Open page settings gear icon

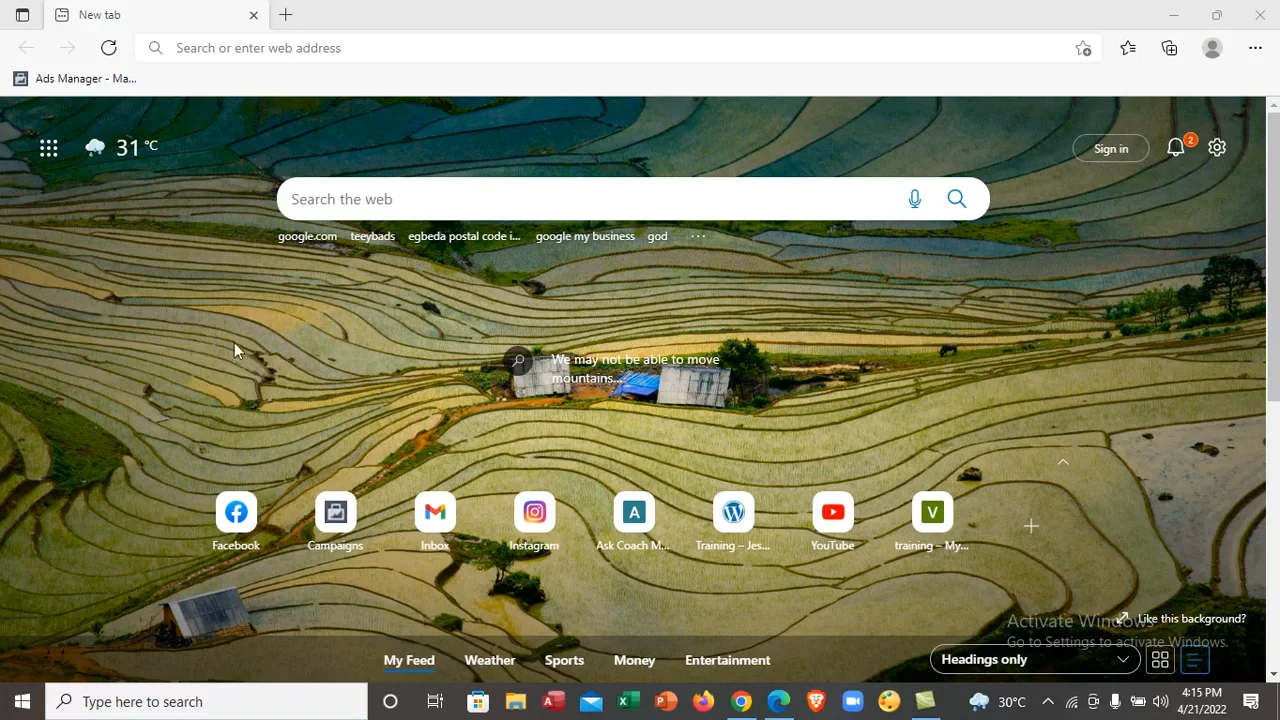[x=1217, y=148]
